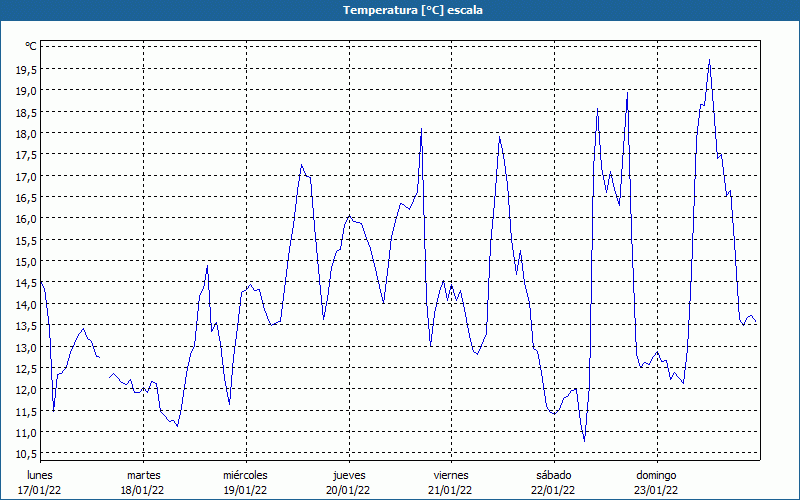This screenshot has height=500, width=800.
Task: Click the 22/01/22 date label
Action: point(553,490)
